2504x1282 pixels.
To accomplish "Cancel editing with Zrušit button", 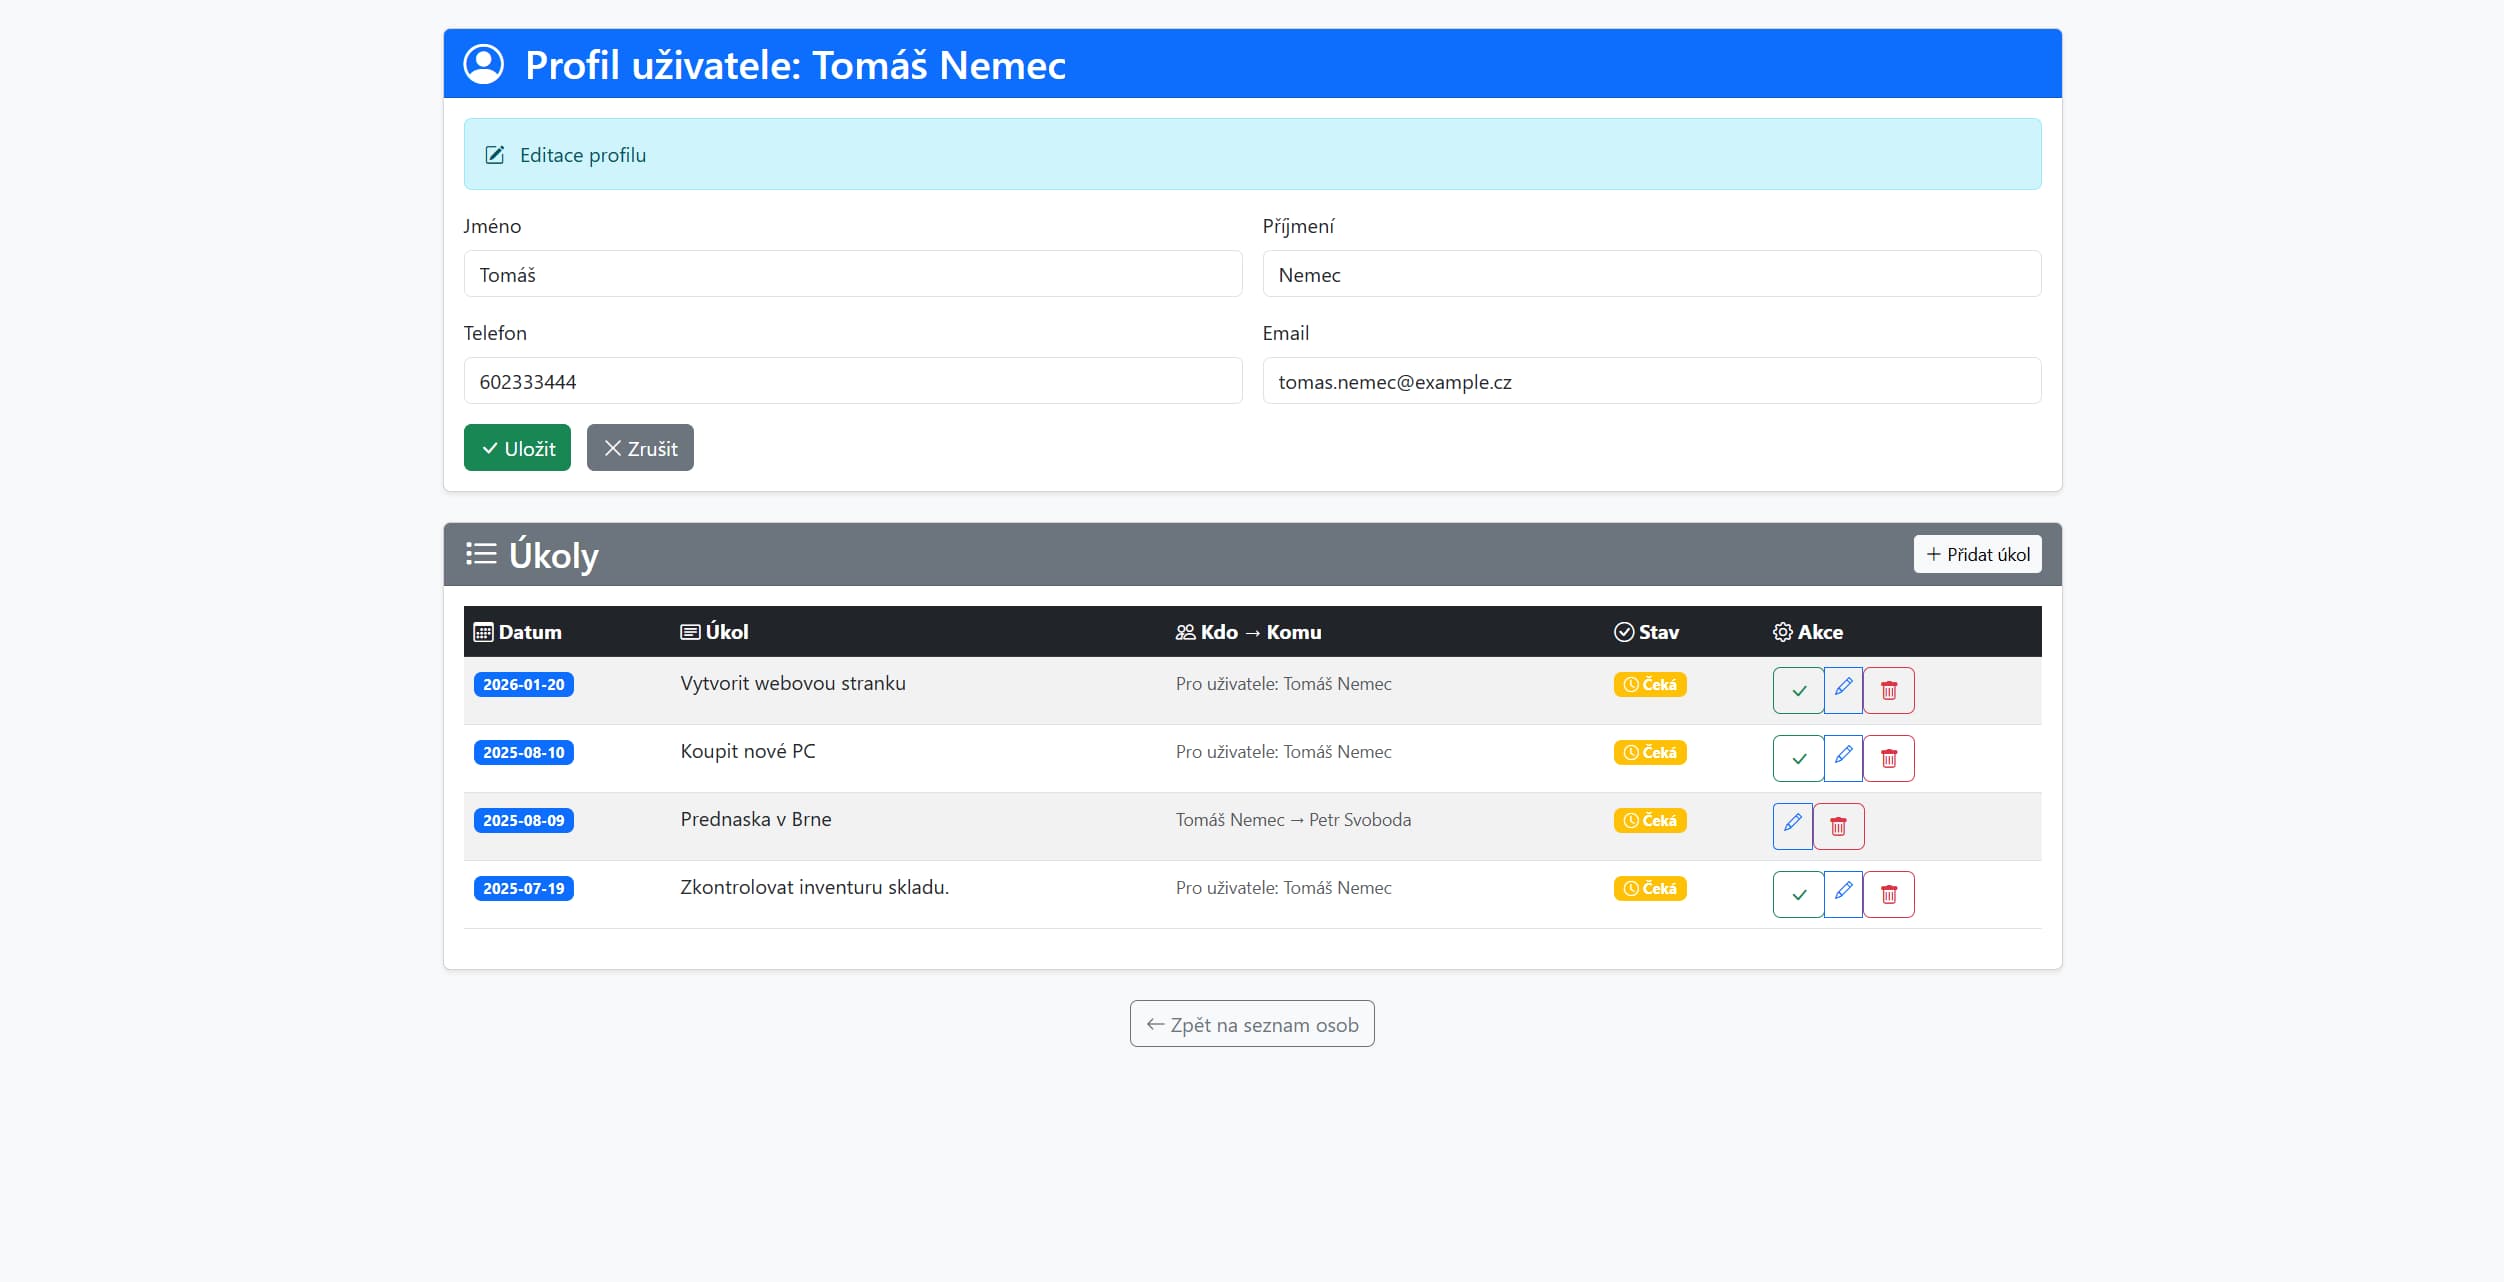I will (640, 448).
